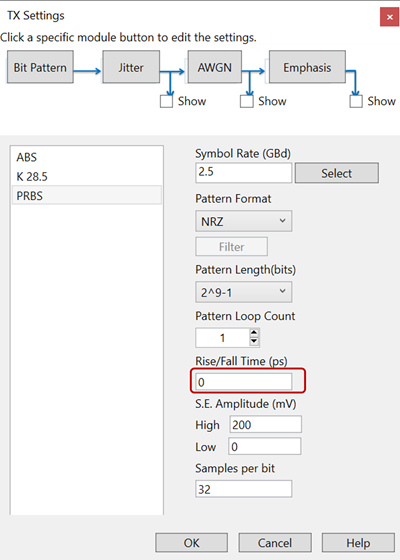Close the TX Settings dialog
This screenshot has width=400, height=560.
[390, 17]
